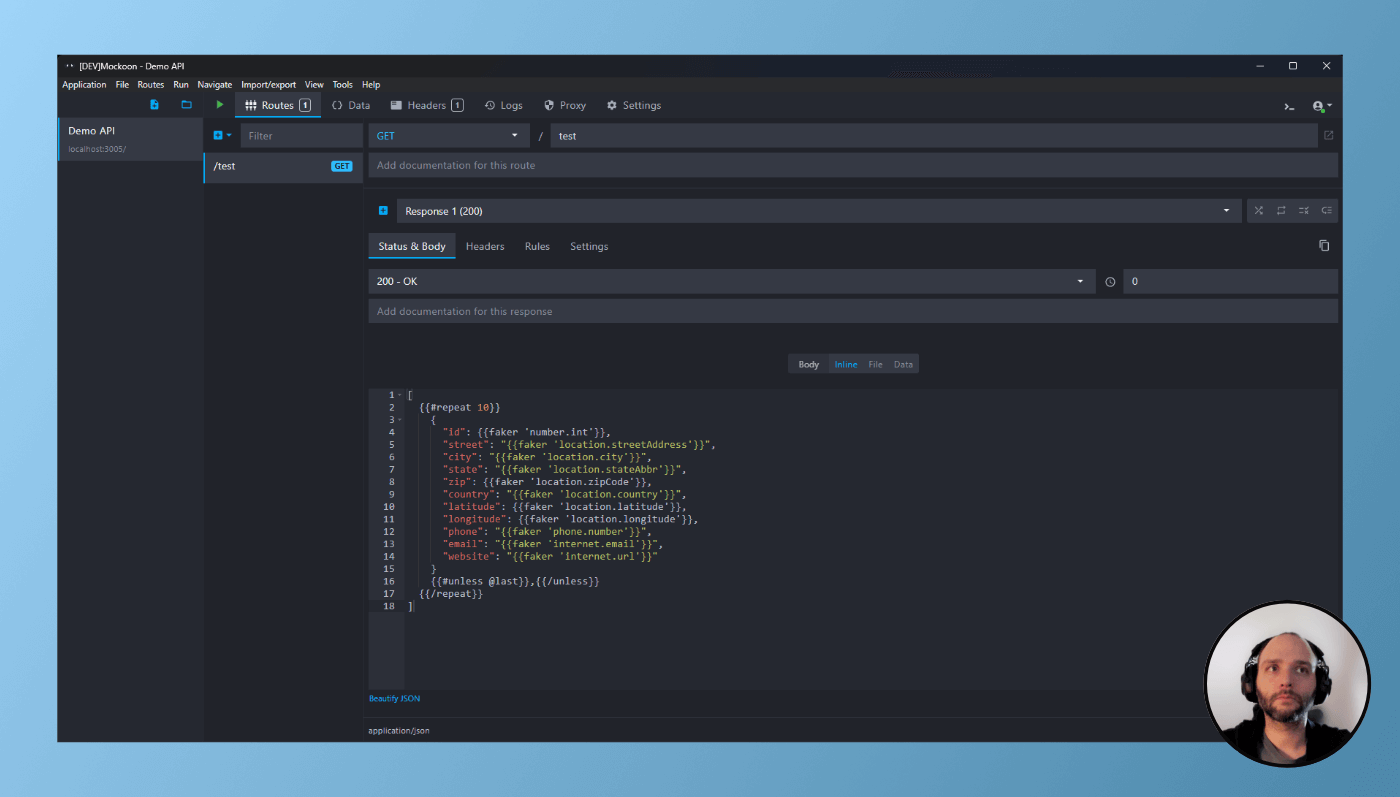Toggle fallback response mode icon
Image resolution: width=1400 pixels, height=797 pixels.
[x=1326, y=211]
